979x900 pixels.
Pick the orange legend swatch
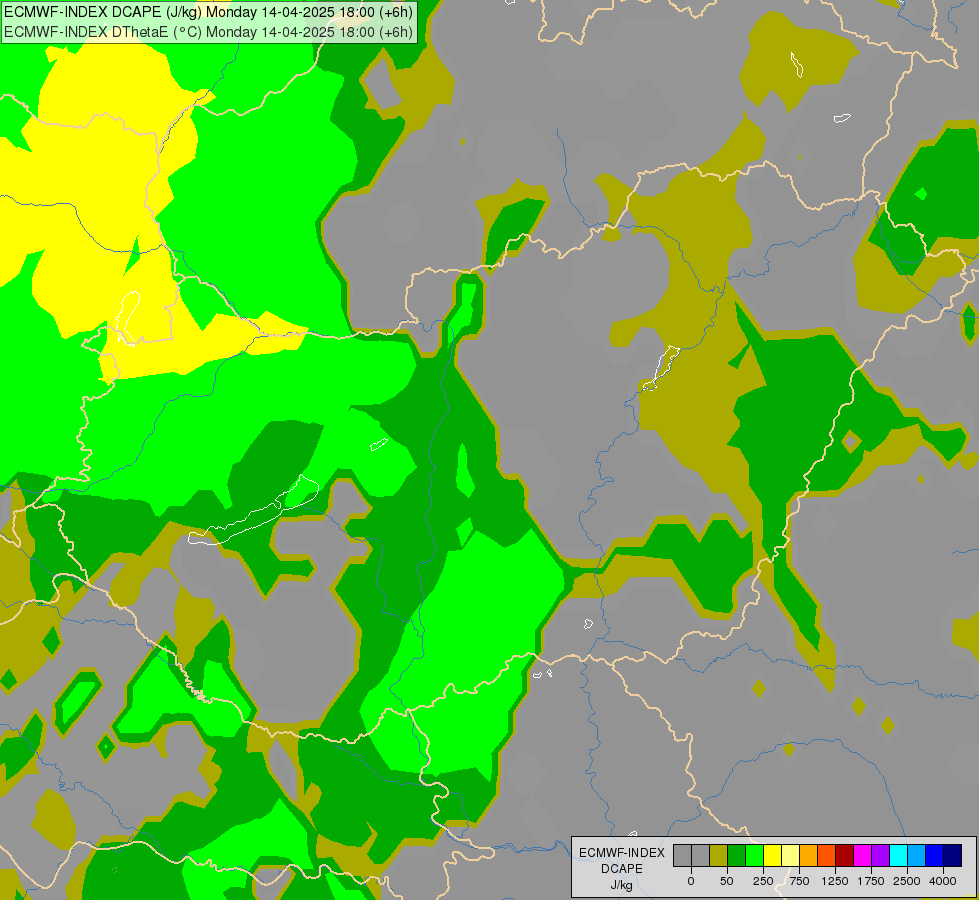tap(809, 855)
